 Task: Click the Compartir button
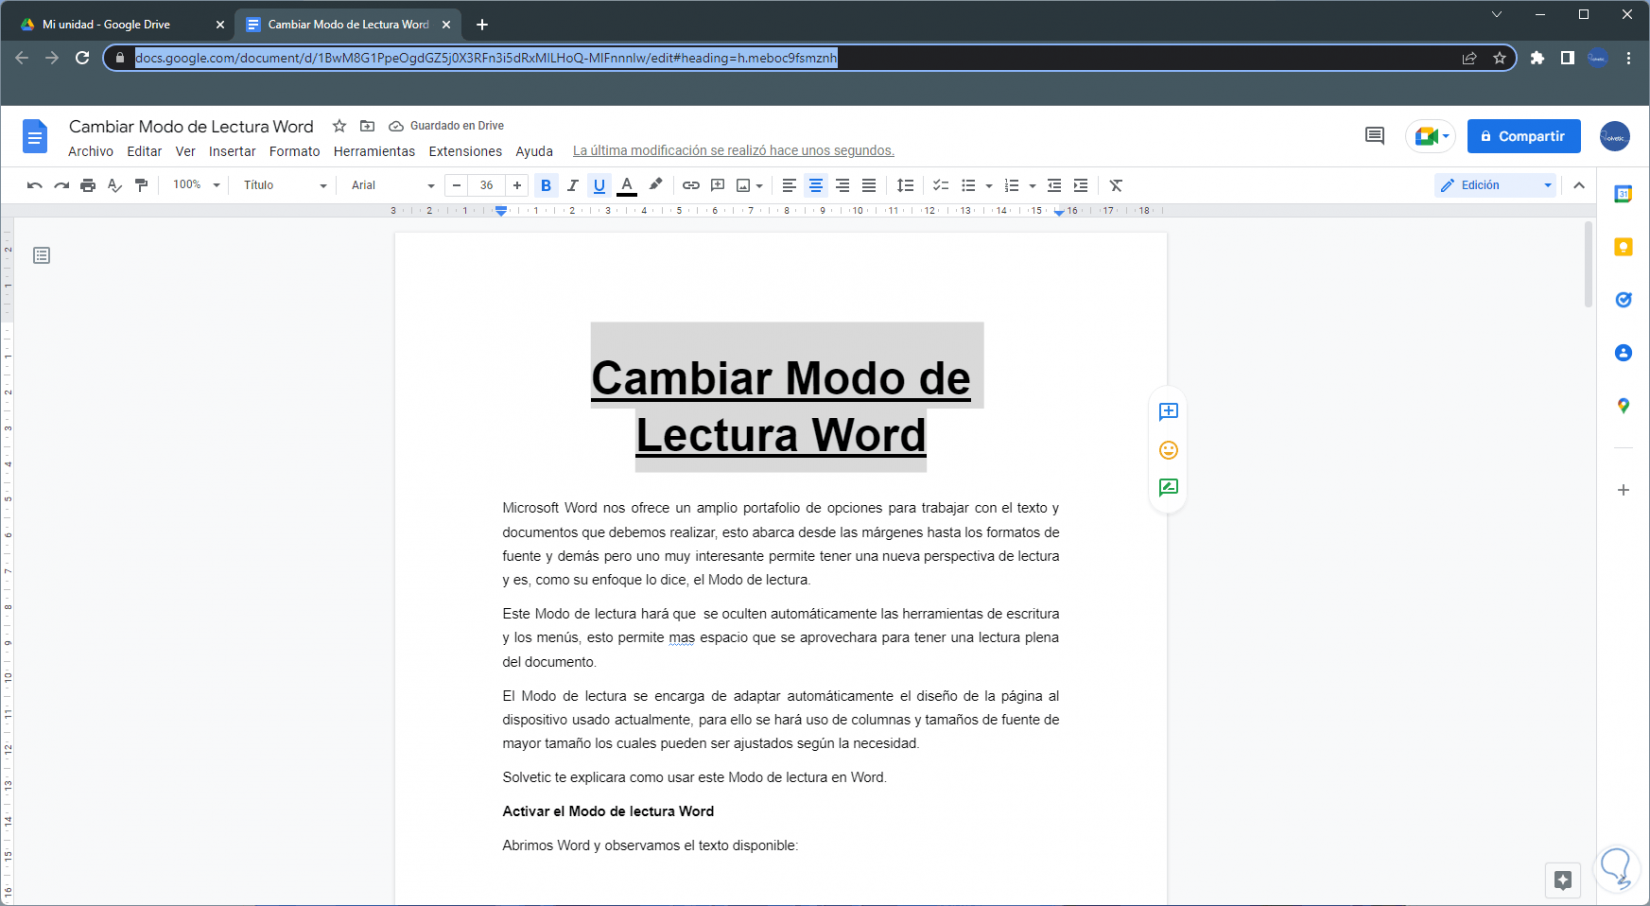click(x=1523, y=136)
